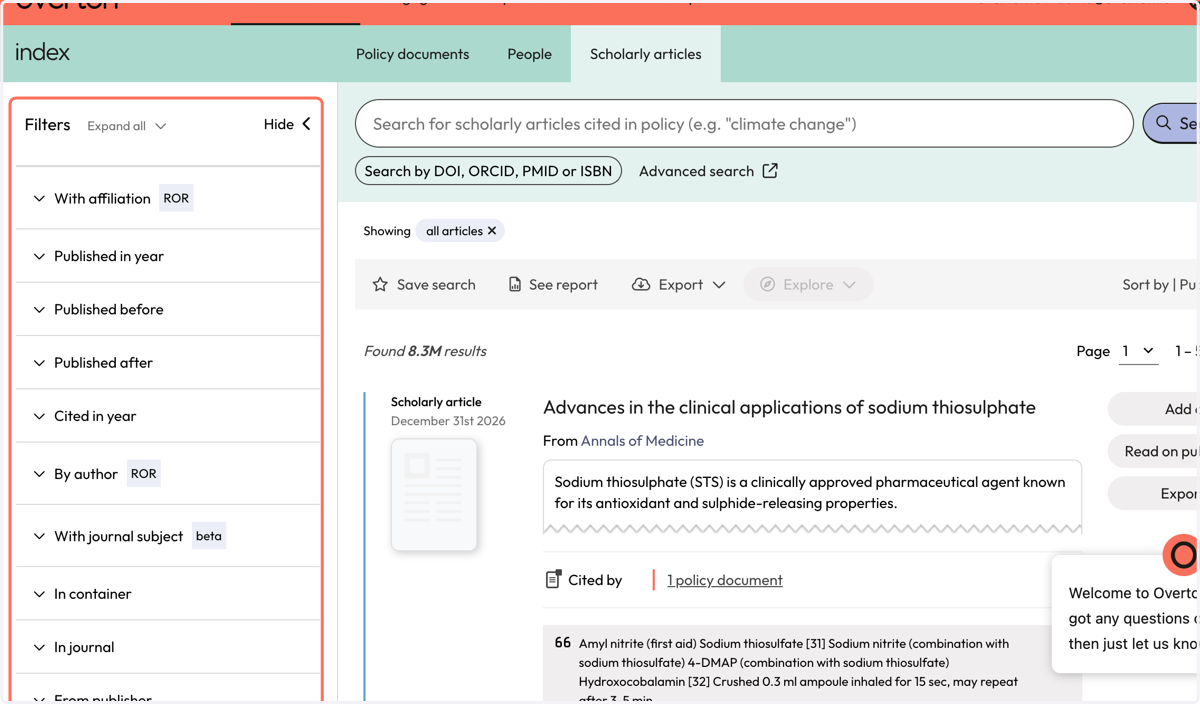Screen dimensions: 1200x704
Task: Expand the With affiliation filter
Action: point(168,198)
